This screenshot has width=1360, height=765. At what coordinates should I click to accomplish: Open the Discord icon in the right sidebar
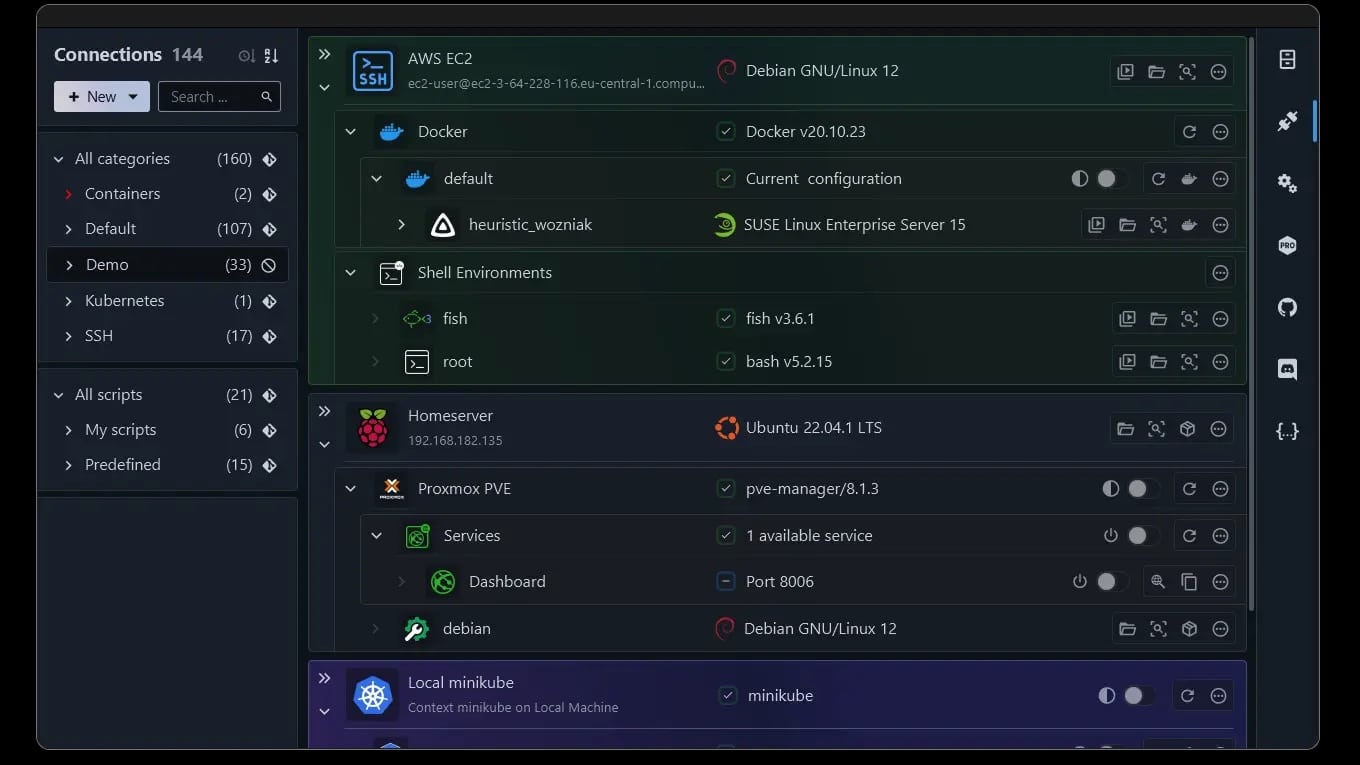[1287, 369]
